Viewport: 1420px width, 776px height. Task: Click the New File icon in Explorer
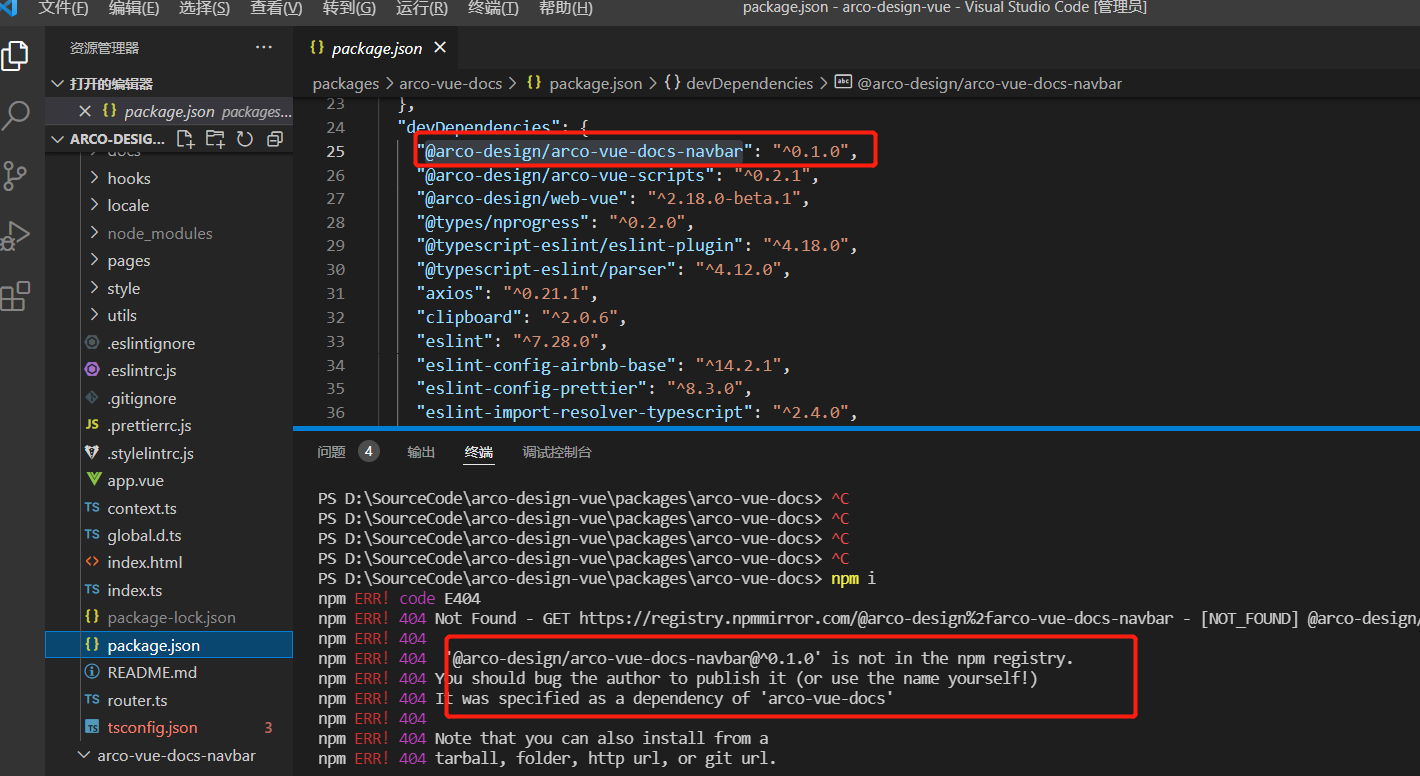[184, 139]
